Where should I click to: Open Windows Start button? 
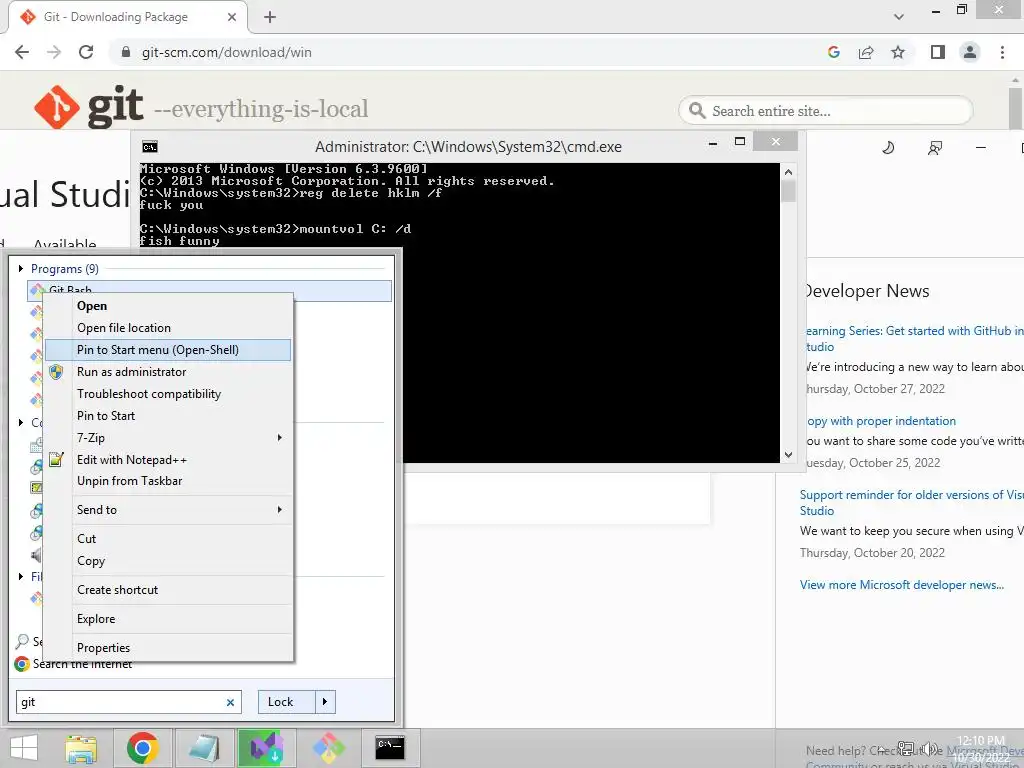[x=24, y=748]
